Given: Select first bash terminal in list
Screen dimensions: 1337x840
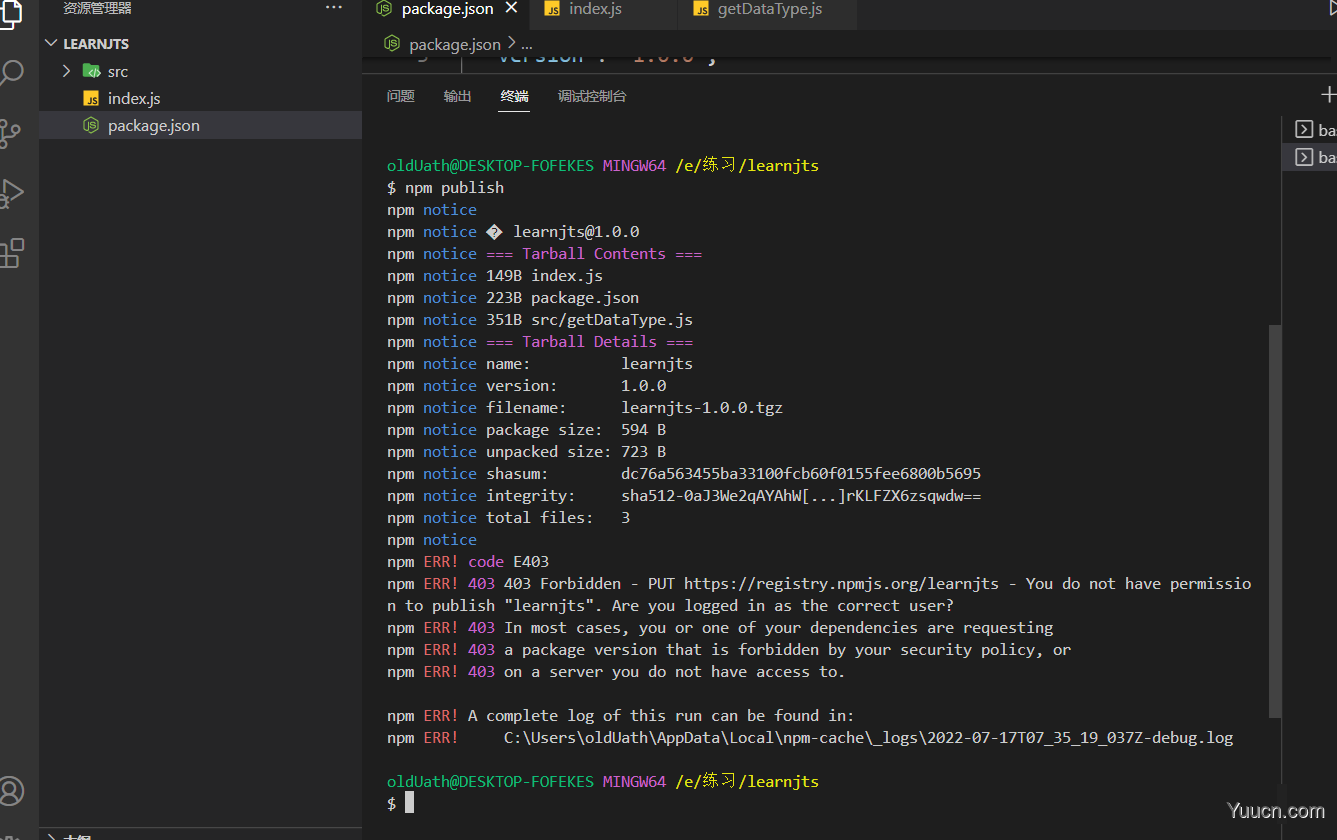Looking at the screenshot, I should (1310, 129).
